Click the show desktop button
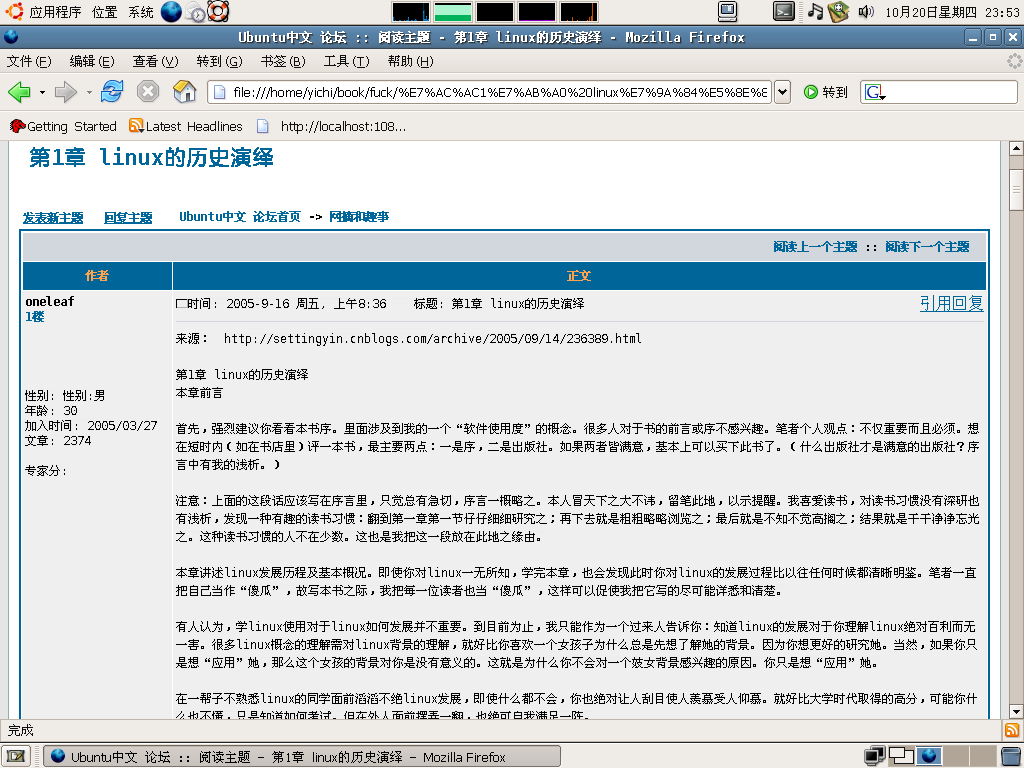 [16, 756]
